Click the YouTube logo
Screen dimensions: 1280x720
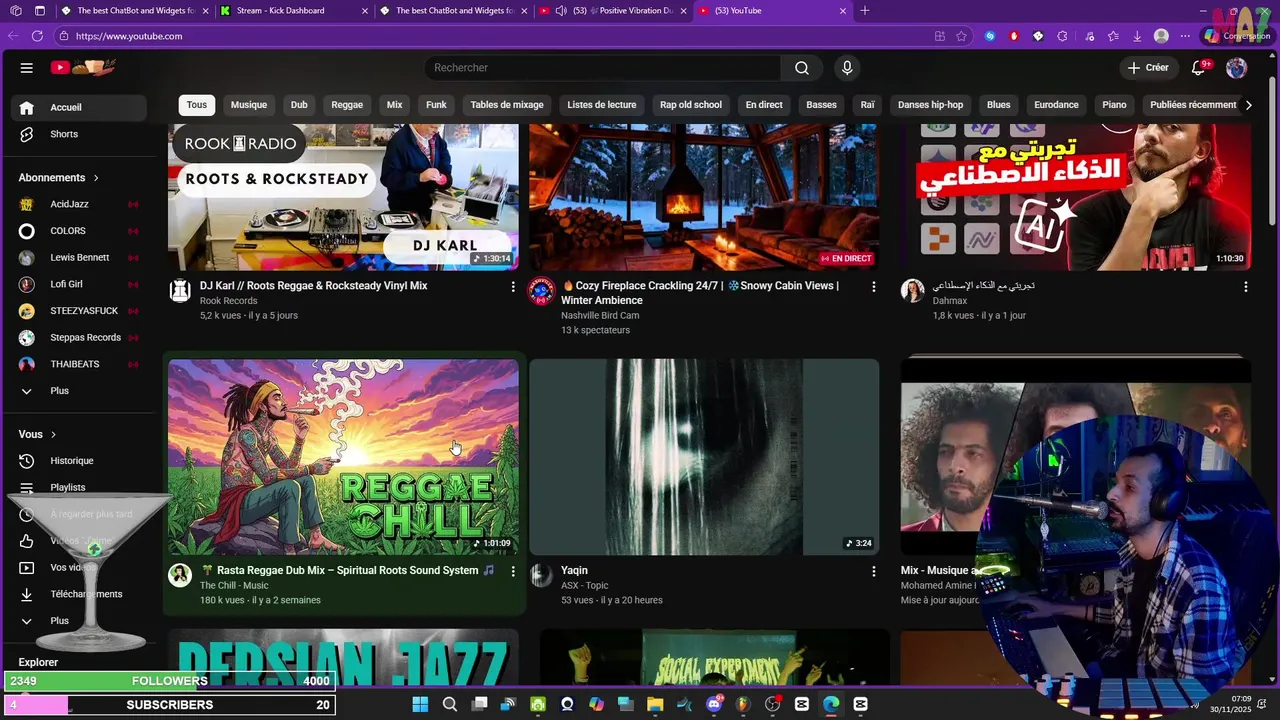[x=83, y=68]
